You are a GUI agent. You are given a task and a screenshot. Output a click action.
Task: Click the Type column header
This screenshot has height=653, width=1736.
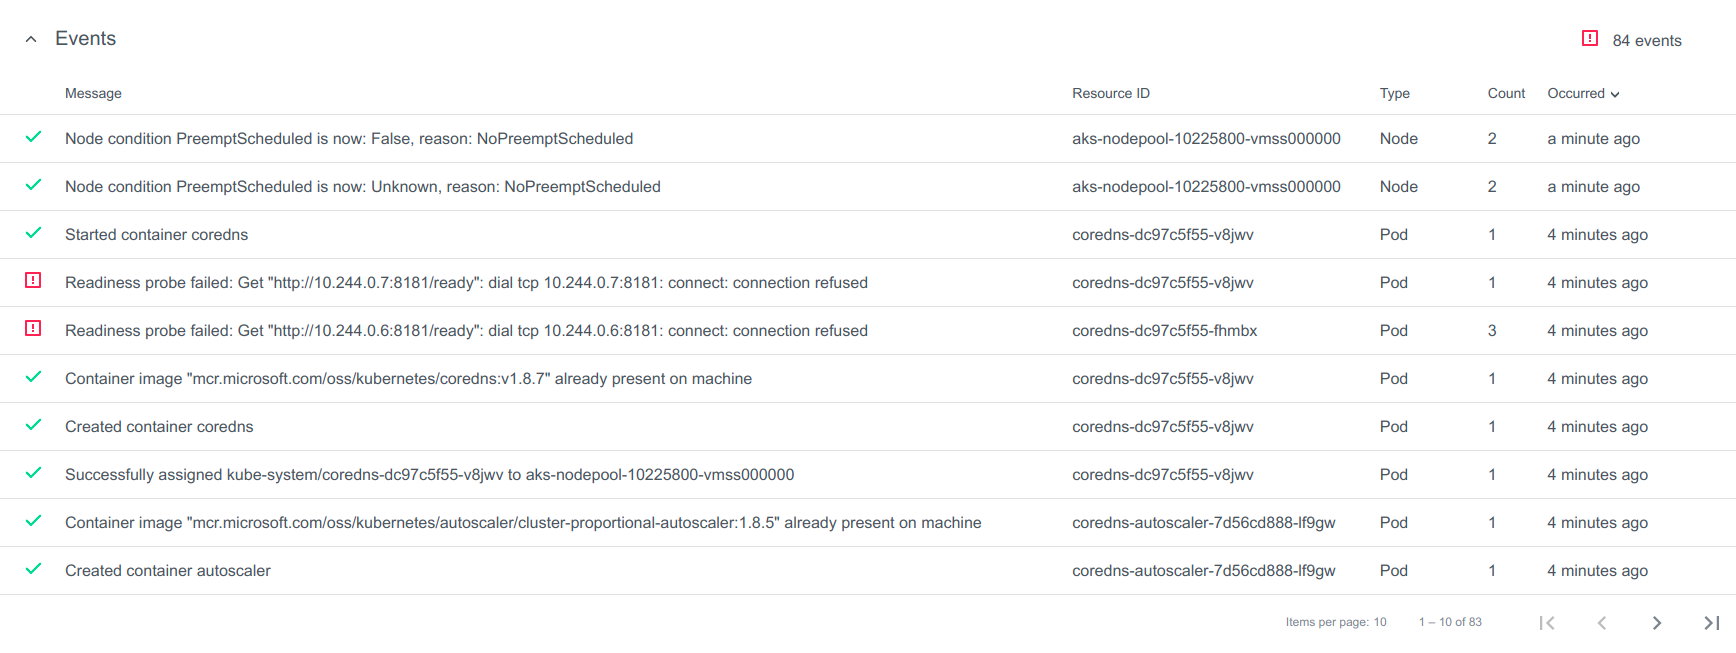click(1394, 94)
